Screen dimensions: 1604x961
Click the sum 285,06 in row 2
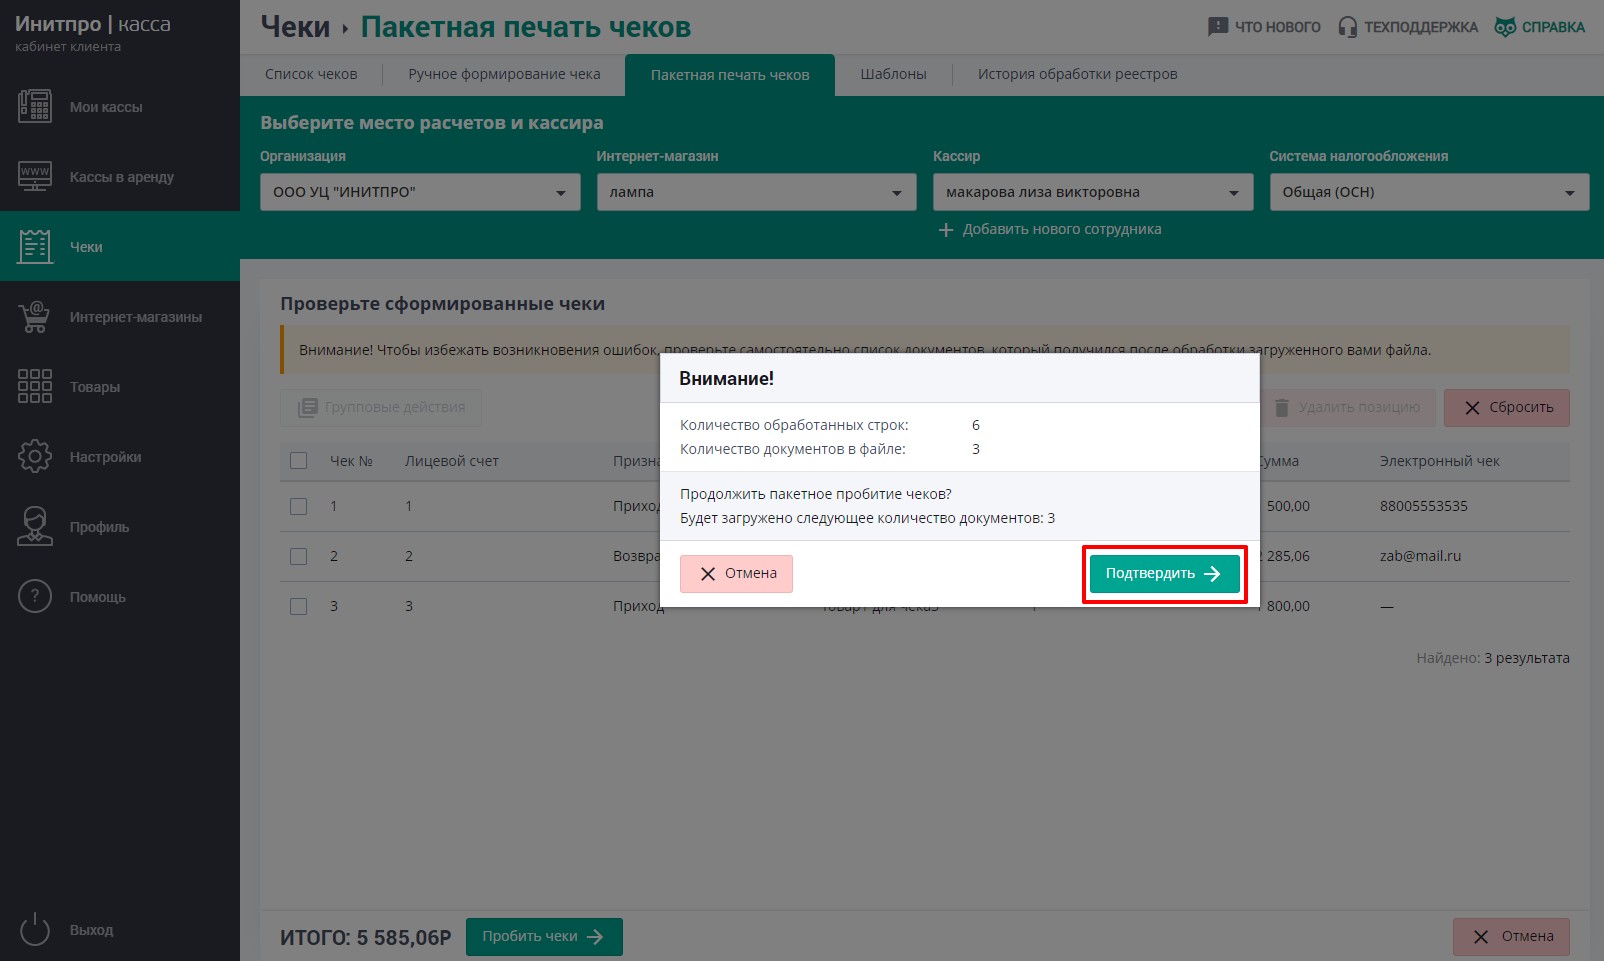click(x=1288, y=556)
